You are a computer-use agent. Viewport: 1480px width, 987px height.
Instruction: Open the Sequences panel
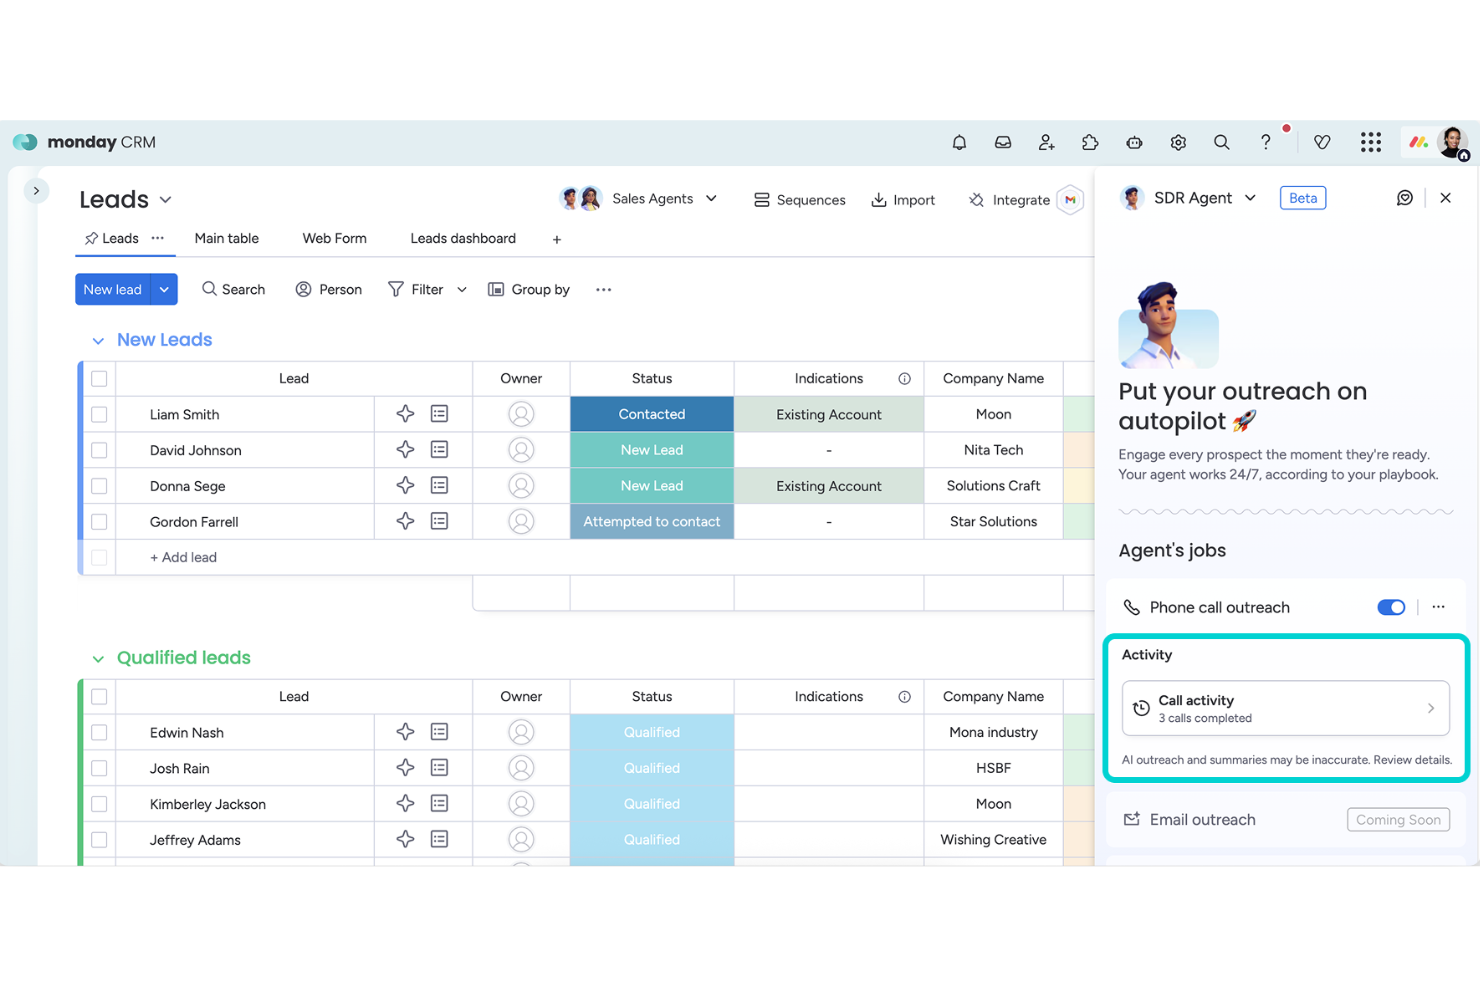tap(799, 199)
